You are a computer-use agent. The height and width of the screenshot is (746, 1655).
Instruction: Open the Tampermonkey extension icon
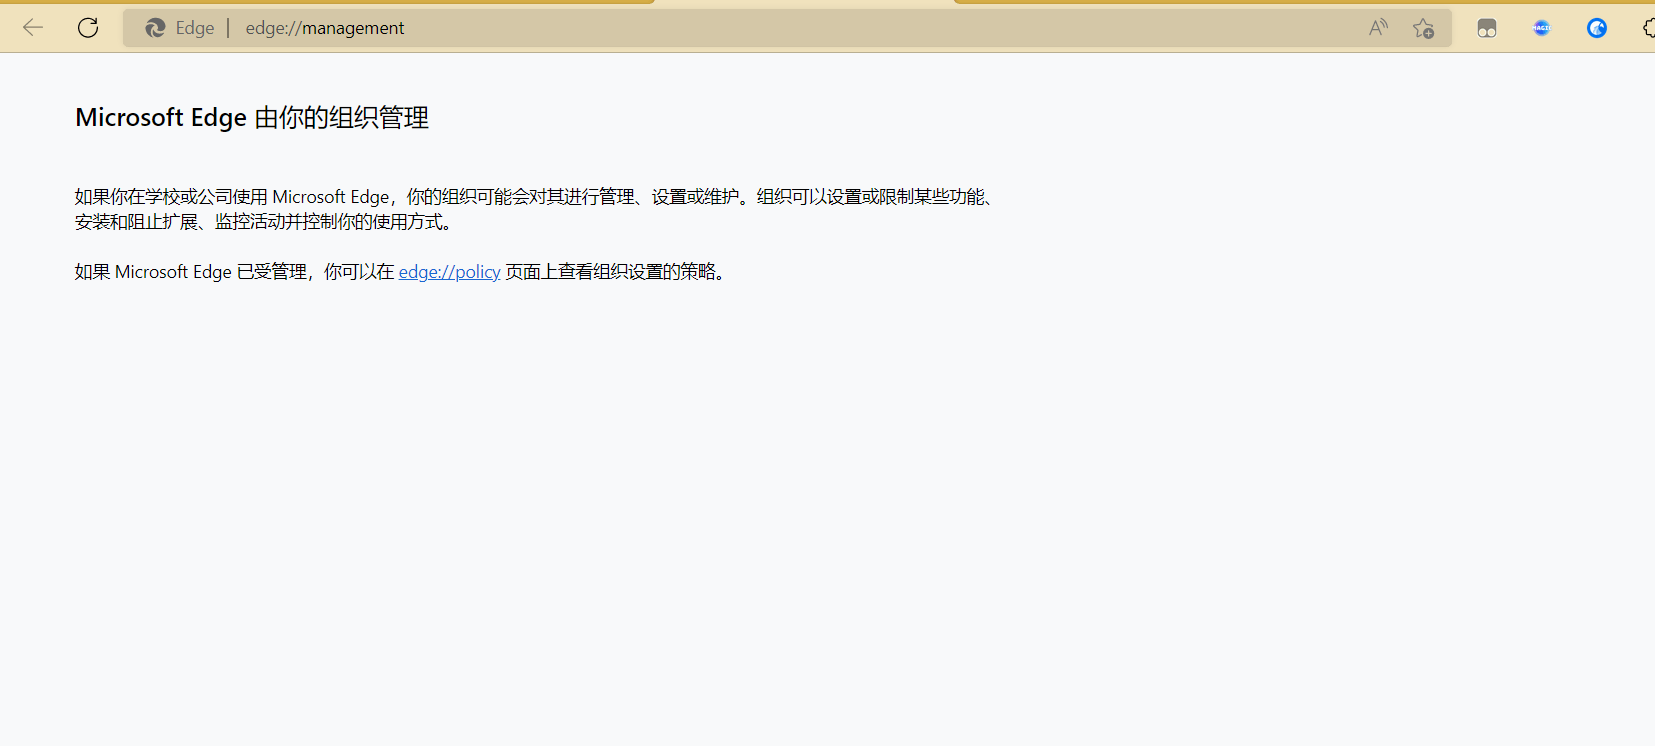click(x=1487, y=28)
